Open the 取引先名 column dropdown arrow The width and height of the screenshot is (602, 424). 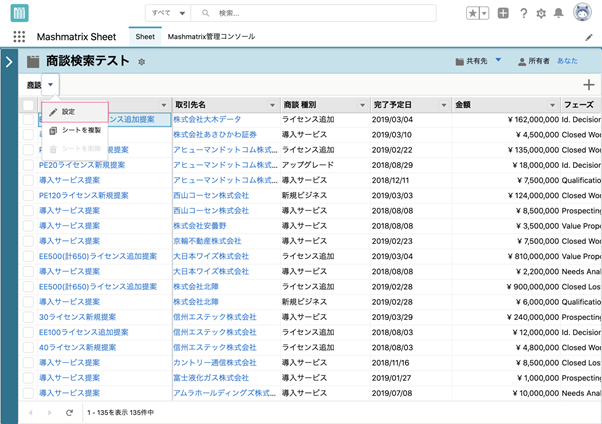pyautogui.click(x=272, y=105)
